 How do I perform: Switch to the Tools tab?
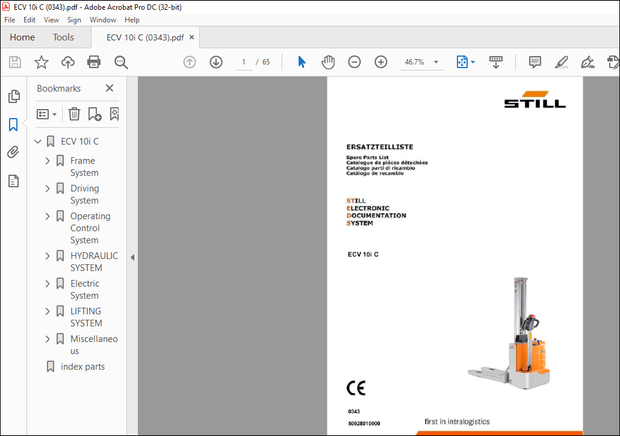[63, 38]
